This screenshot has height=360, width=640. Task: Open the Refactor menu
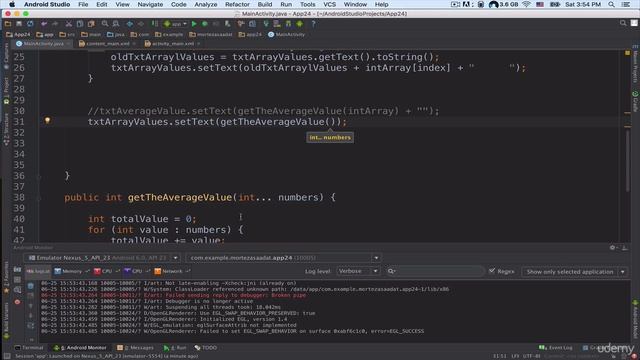tap(237, 4)
